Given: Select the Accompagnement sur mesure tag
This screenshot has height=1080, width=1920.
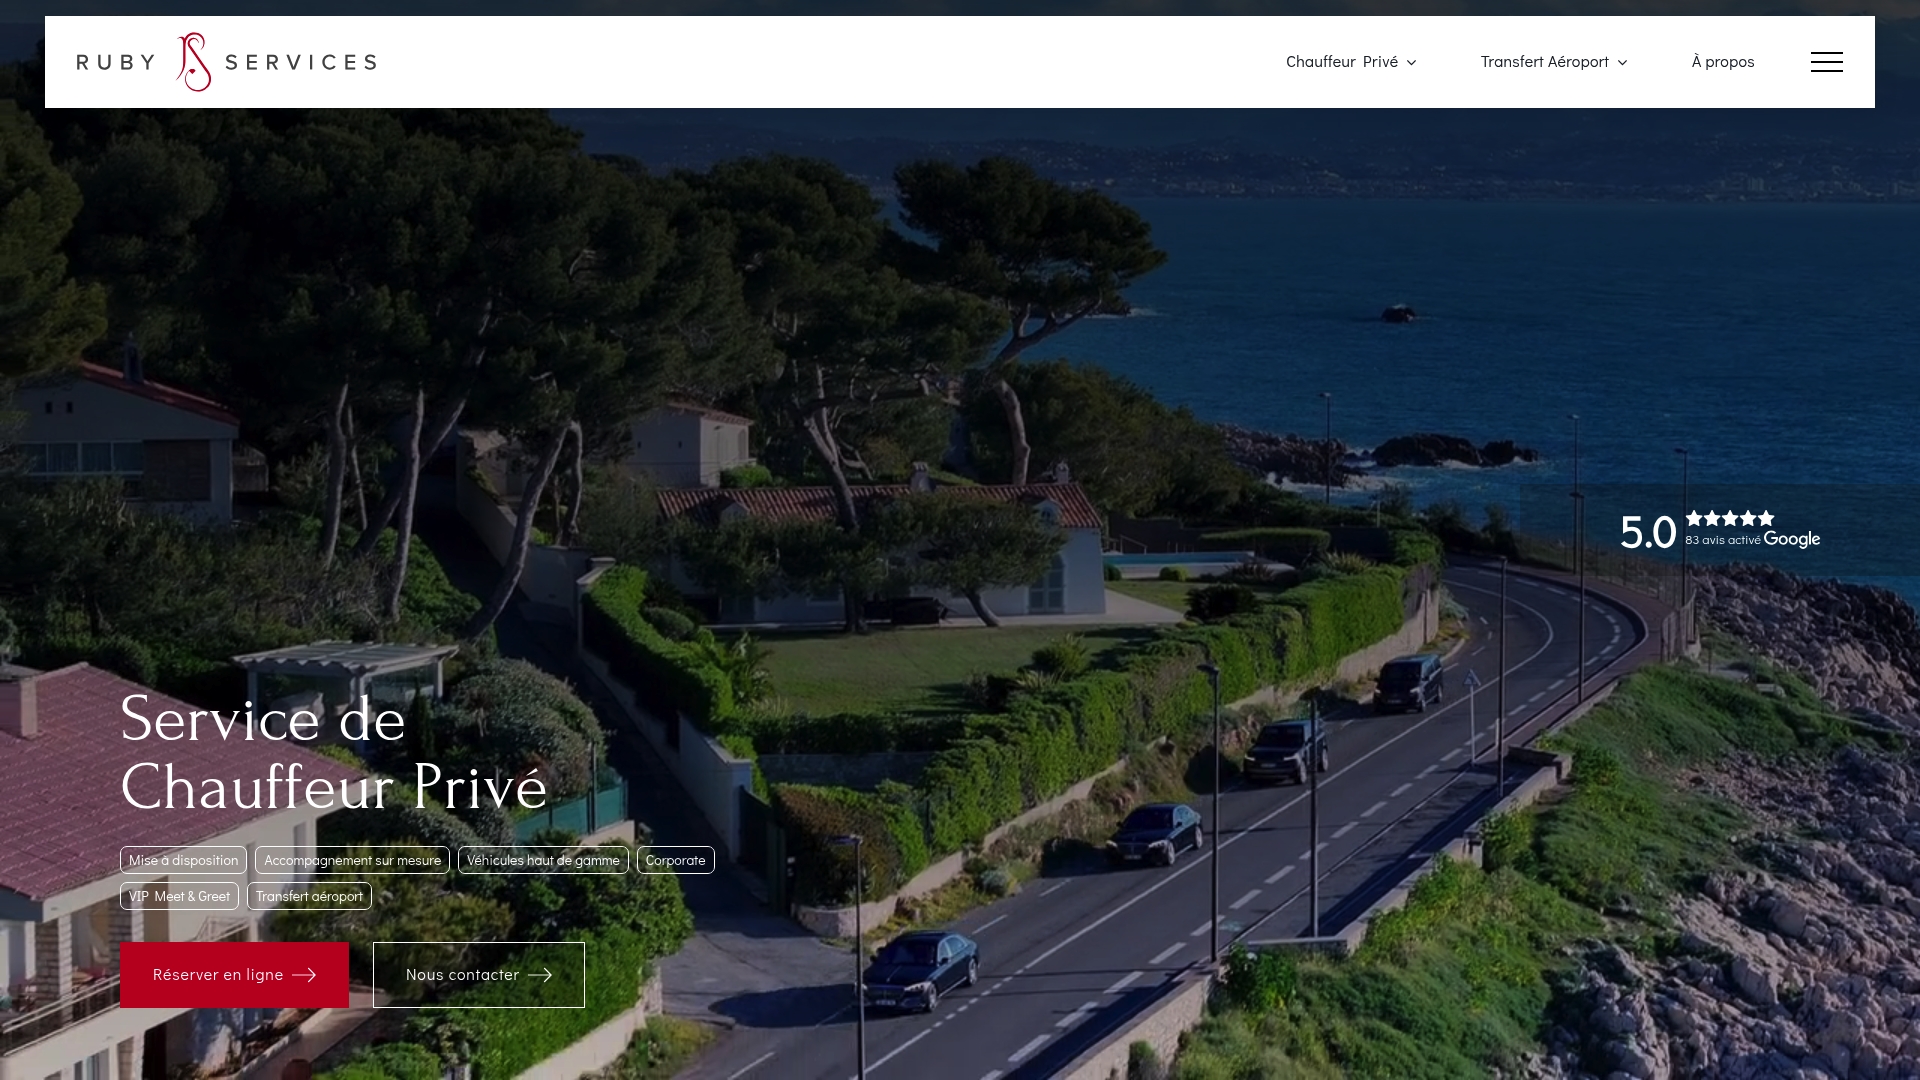Looking at the screenshot, I should point(352,860).
